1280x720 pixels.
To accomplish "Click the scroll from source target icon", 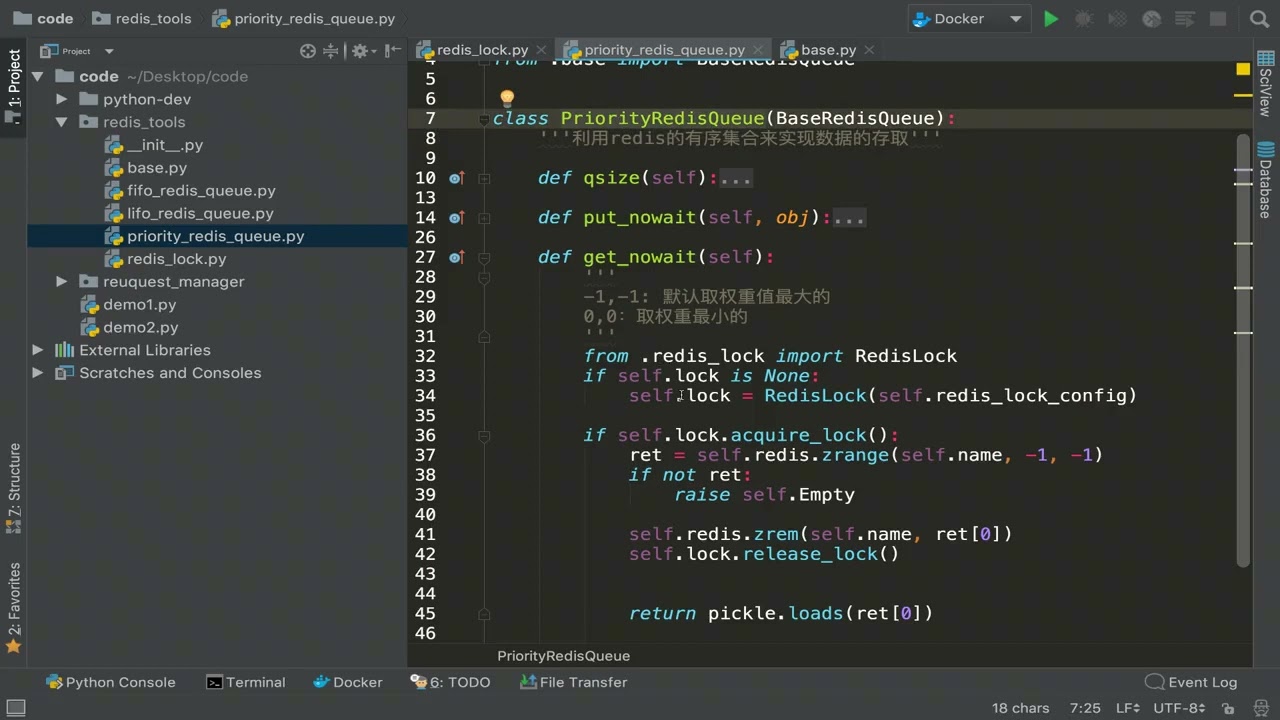I will tap(308, 51).
